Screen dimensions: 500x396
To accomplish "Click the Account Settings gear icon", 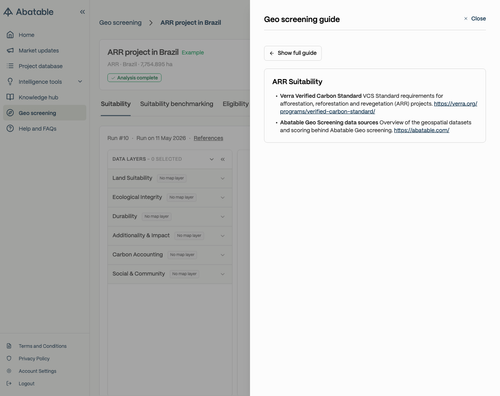I will (x=9, y=371).
